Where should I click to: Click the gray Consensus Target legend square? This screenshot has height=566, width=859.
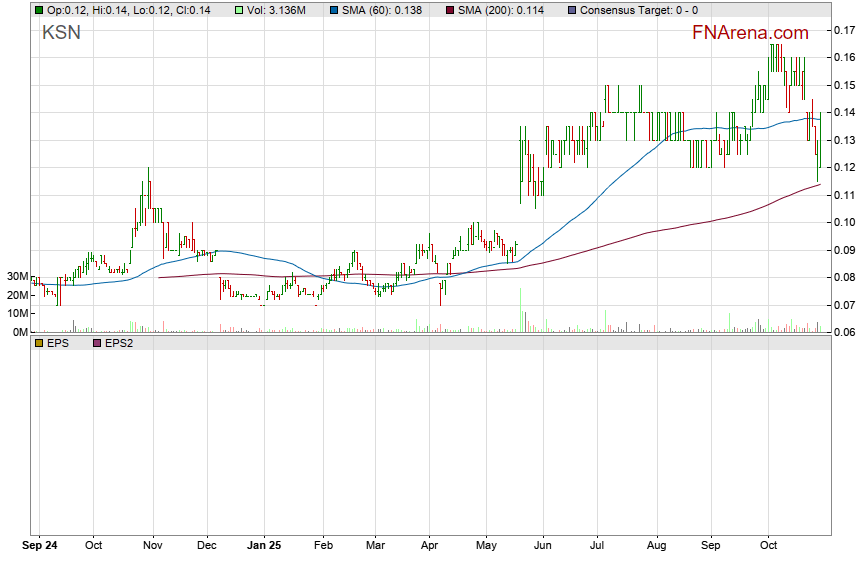(571, 10)
